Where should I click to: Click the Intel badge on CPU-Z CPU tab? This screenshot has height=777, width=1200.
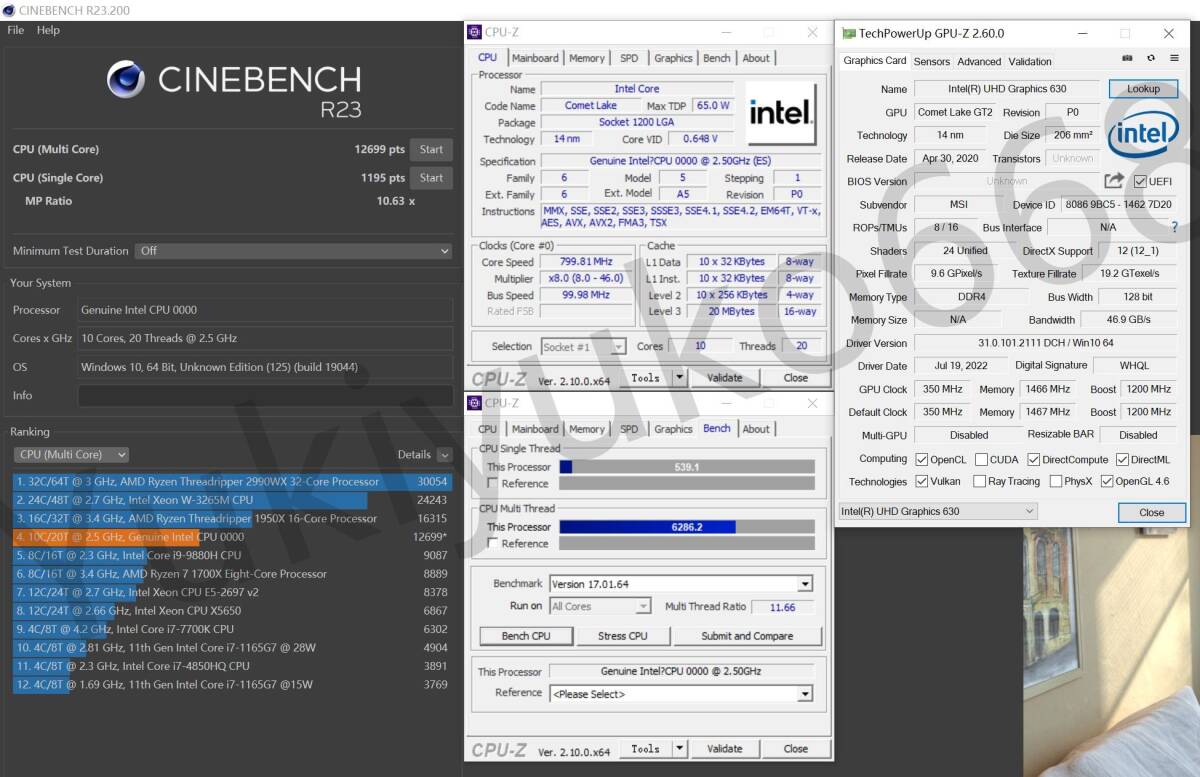(783, 112)
